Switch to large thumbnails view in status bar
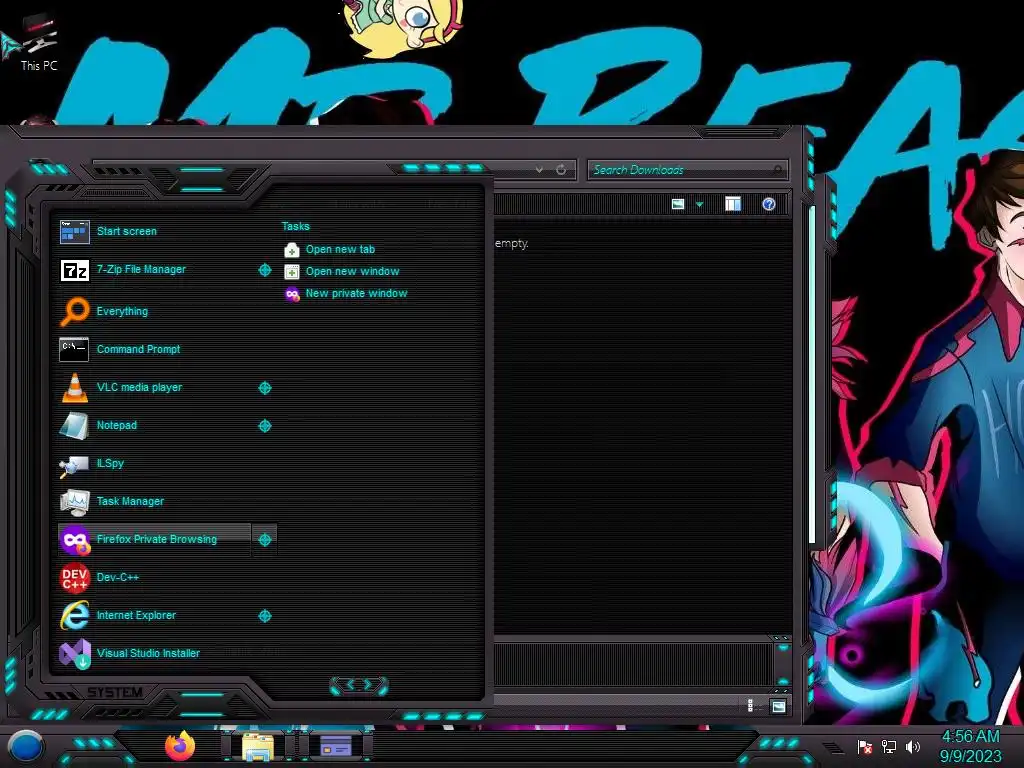 coord(778,706)
